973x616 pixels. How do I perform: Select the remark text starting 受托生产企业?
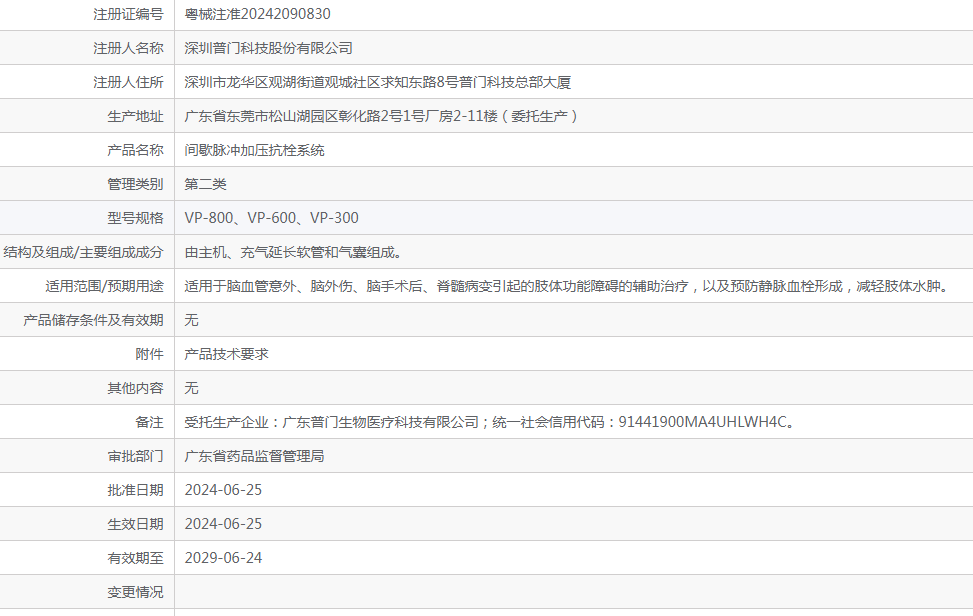pyautogui.click(x=490, y=422)
